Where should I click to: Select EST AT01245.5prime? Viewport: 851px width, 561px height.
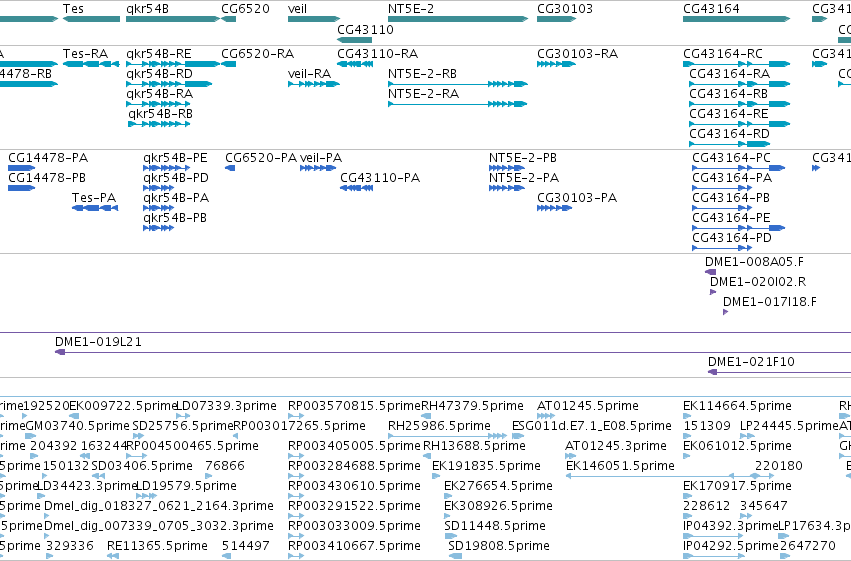[588, 406]
